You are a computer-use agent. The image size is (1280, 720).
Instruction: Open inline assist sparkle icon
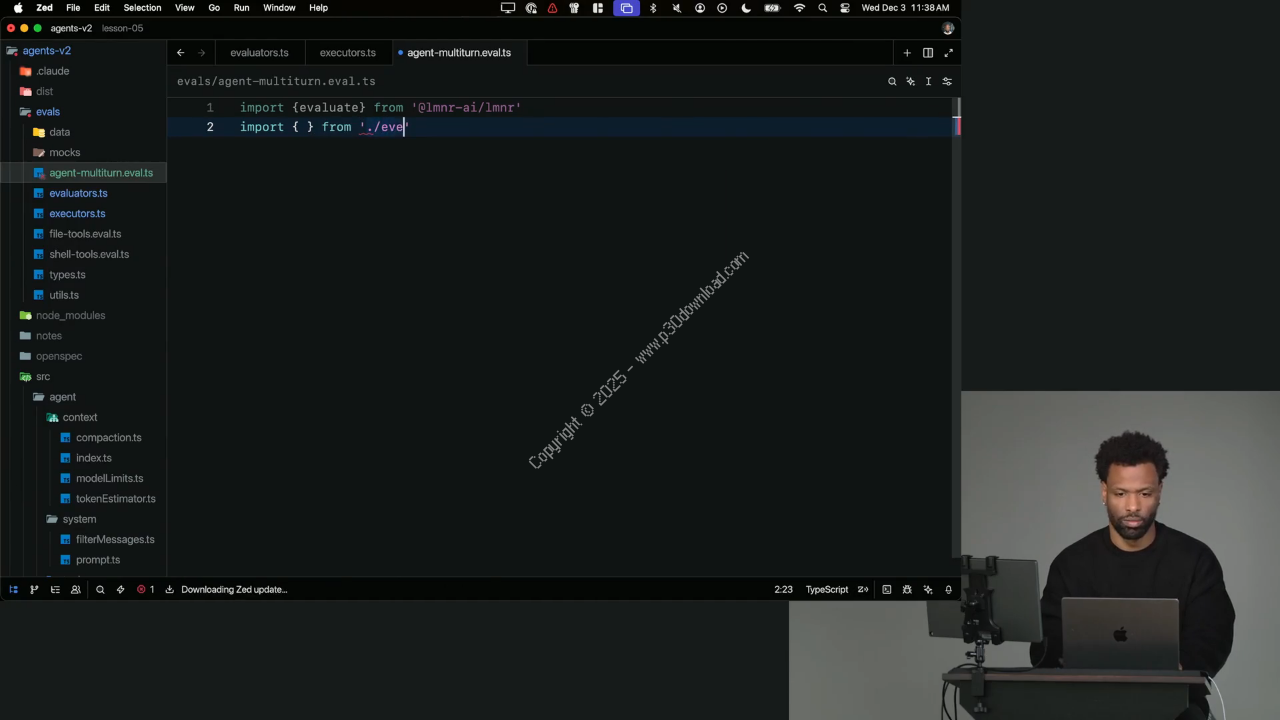coord(910,82)
